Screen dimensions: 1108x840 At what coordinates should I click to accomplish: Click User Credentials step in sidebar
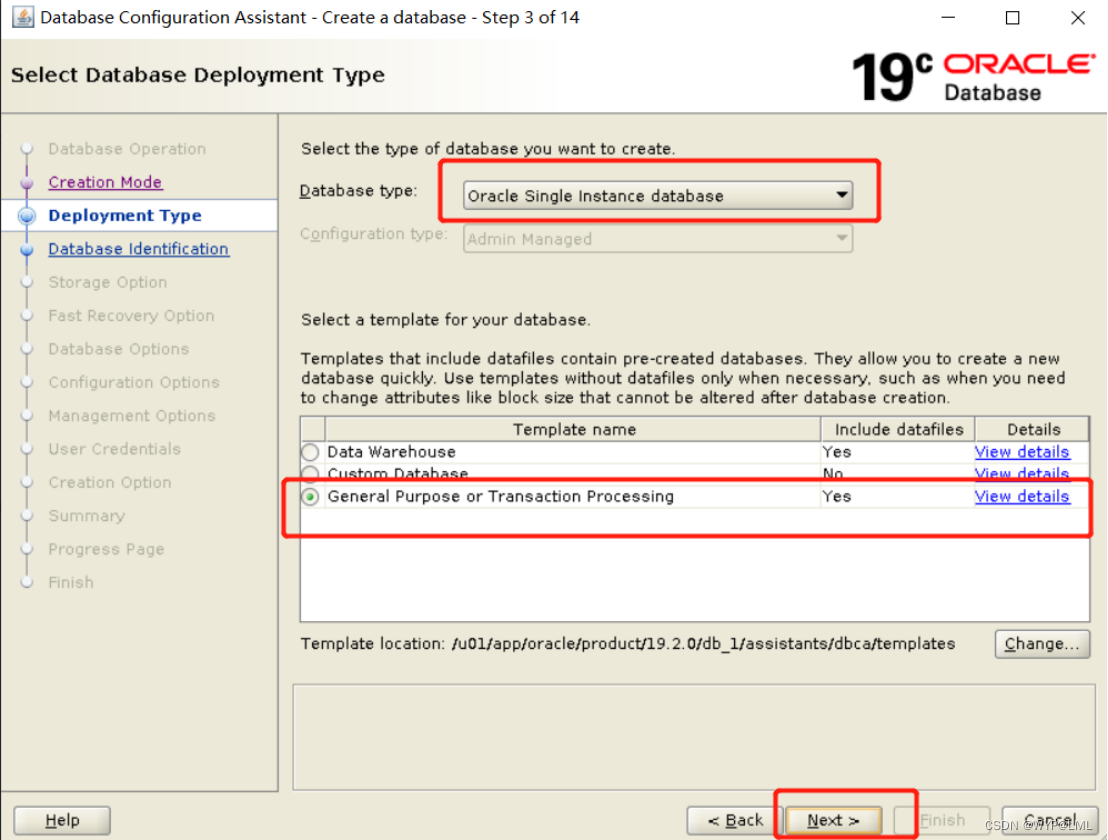[114, 449]
